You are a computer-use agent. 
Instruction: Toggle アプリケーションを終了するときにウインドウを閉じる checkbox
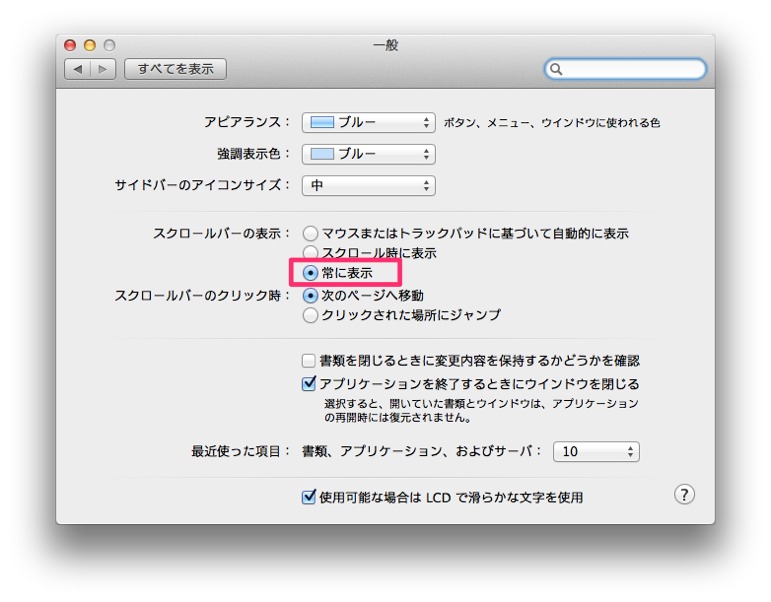(x=310, y=384)
